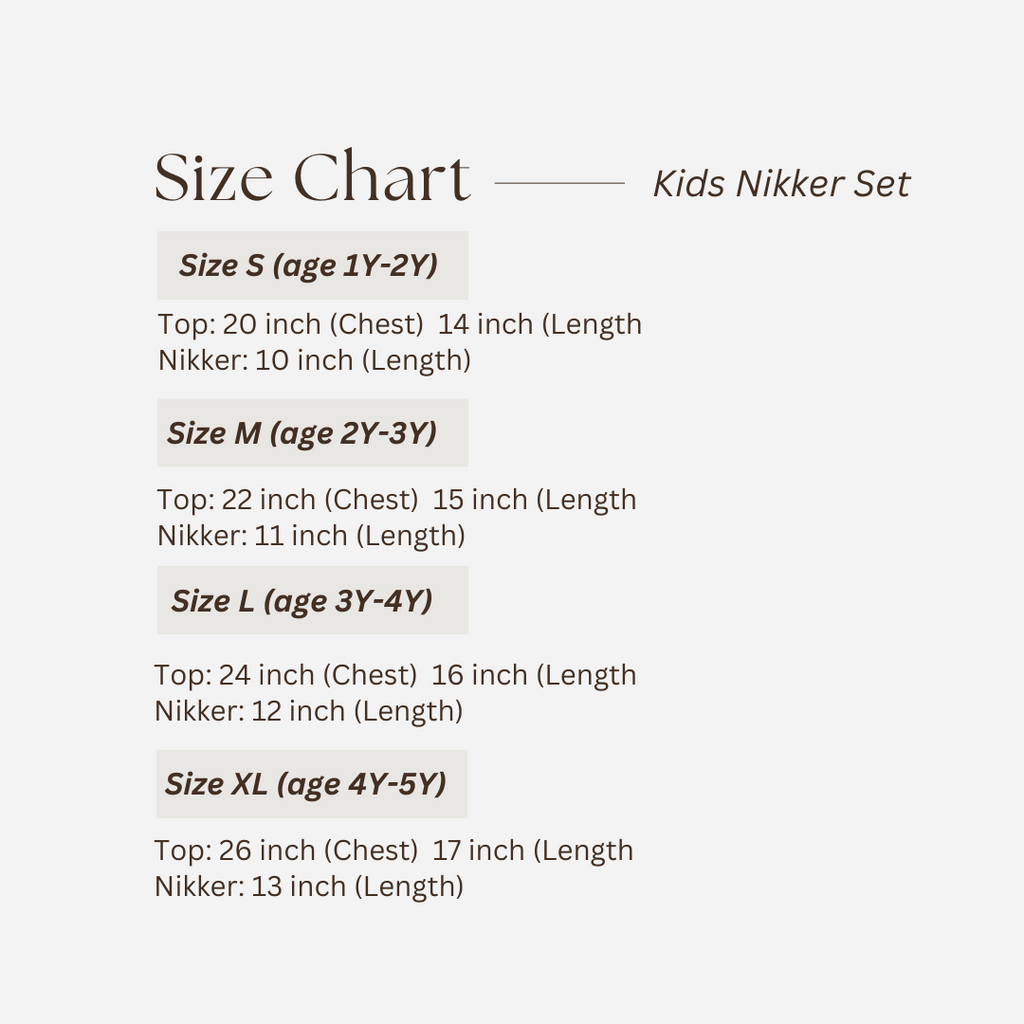
Task: Click the word 'Chart' in the main title
Action: [382, 179]
